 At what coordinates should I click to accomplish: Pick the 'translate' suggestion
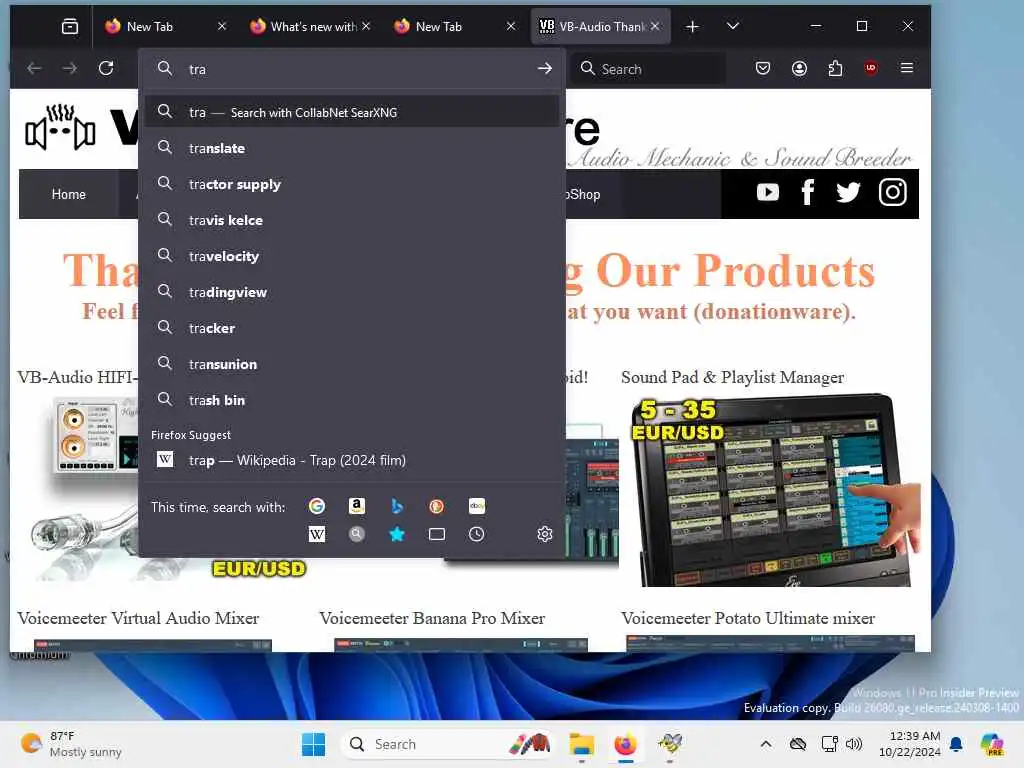(x=352, y=148)
